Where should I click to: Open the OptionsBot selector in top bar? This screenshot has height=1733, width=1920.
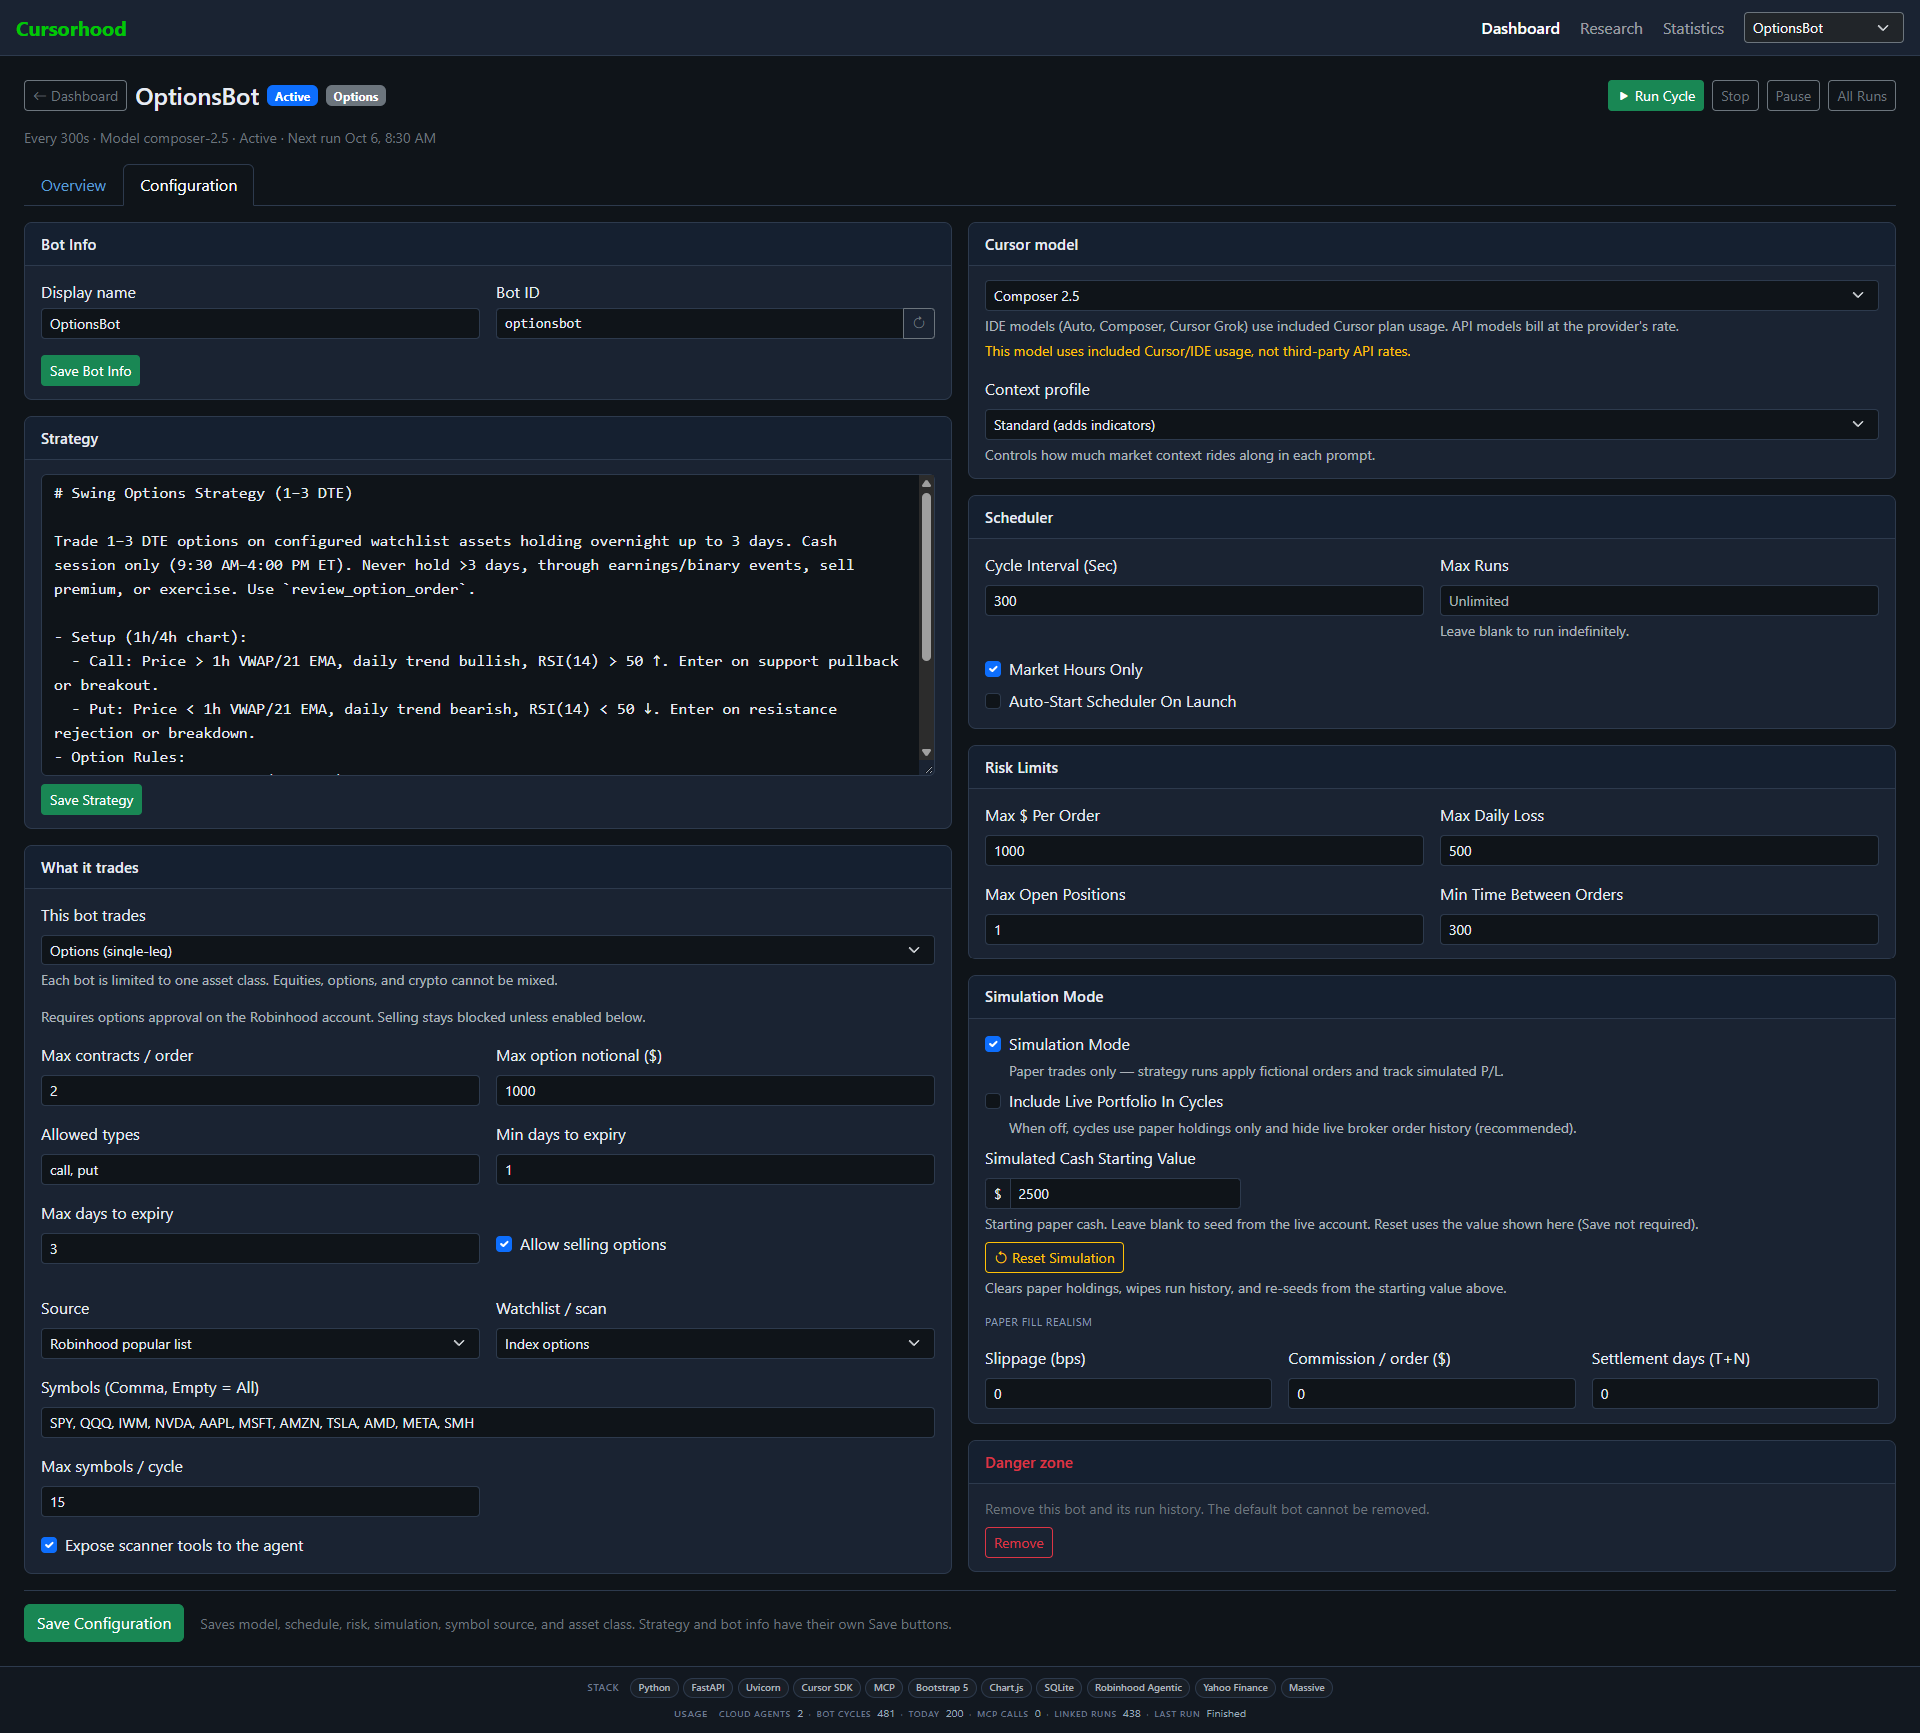click(x=1823, y=28)
